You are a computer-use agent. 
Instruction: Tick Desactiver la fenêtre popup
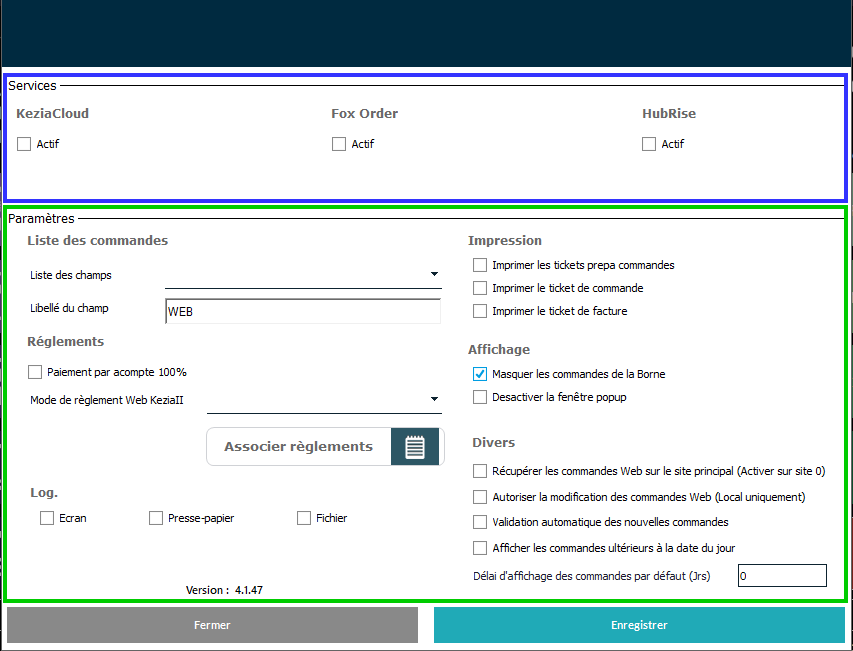(480, 397)
